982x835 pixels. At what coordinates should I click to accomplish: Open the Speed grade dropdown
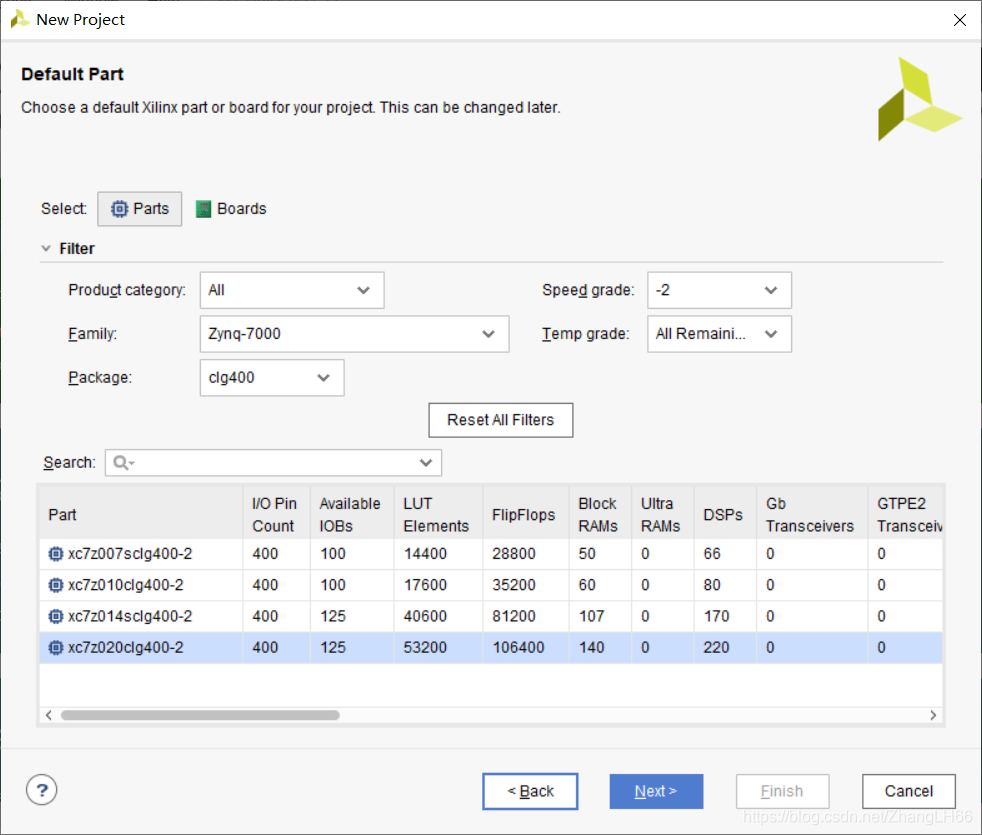(719, 290)
